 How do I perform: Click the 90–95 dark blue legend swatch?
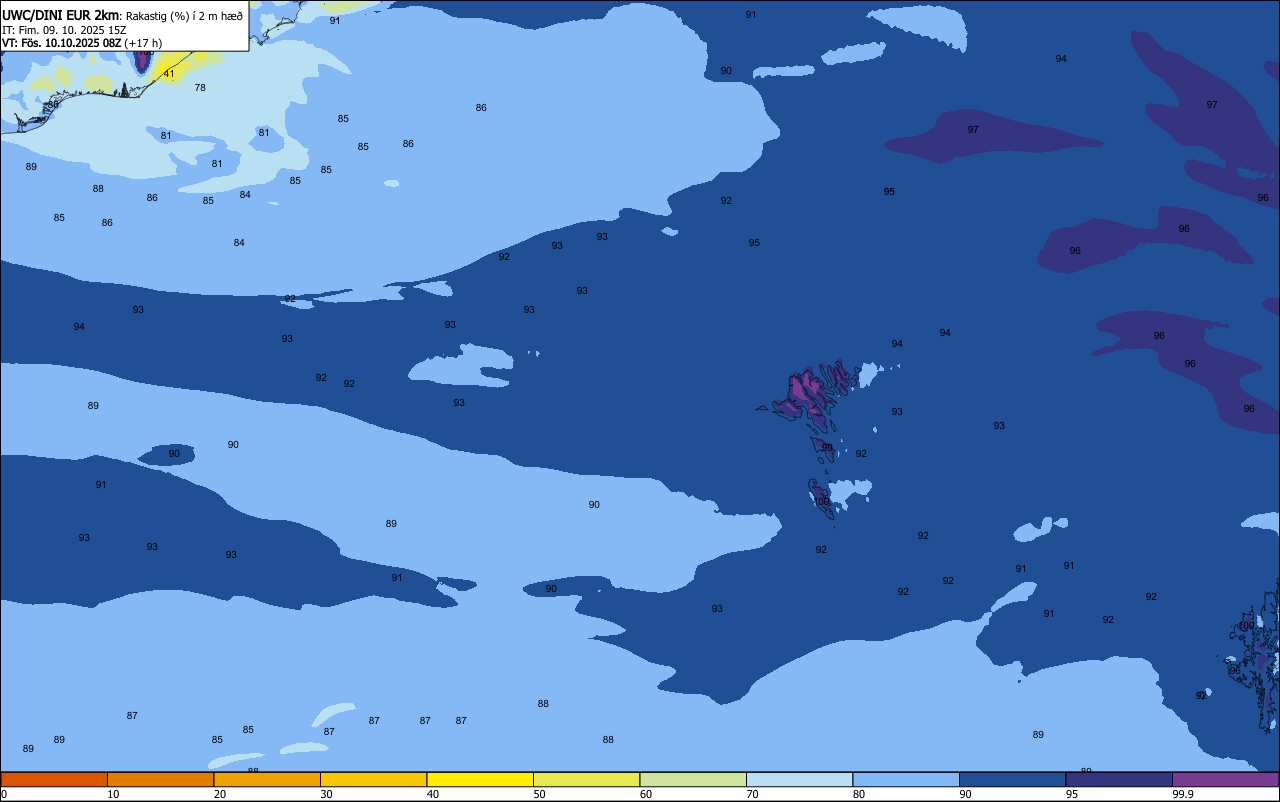(1012, 779)
